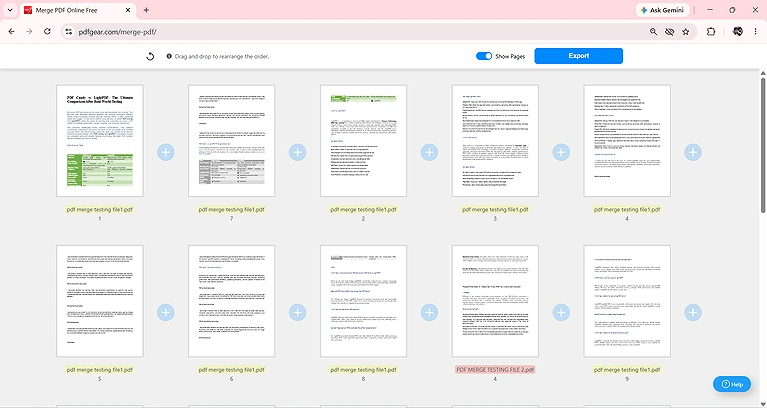Click 'pdf merge testing file1.pdf' label above number 5
Viewport: 767px width, 408px height.
[x=100, y=370]
